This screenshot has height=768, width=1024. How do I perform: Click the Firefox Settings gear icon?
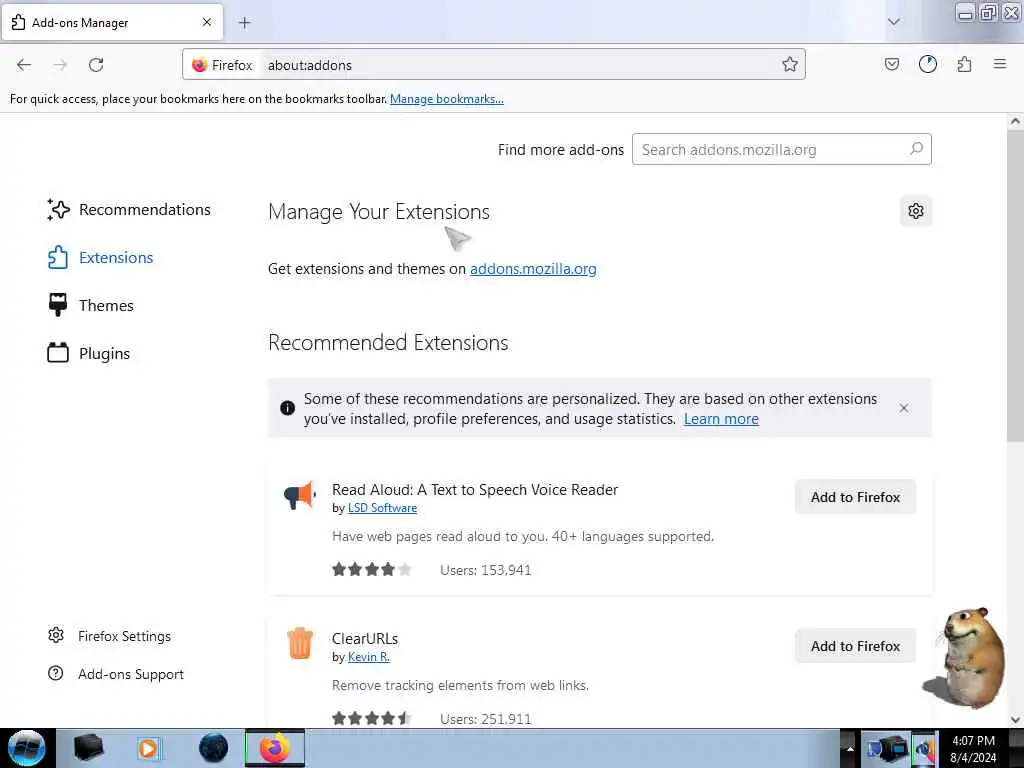click(x=56, y=635)
